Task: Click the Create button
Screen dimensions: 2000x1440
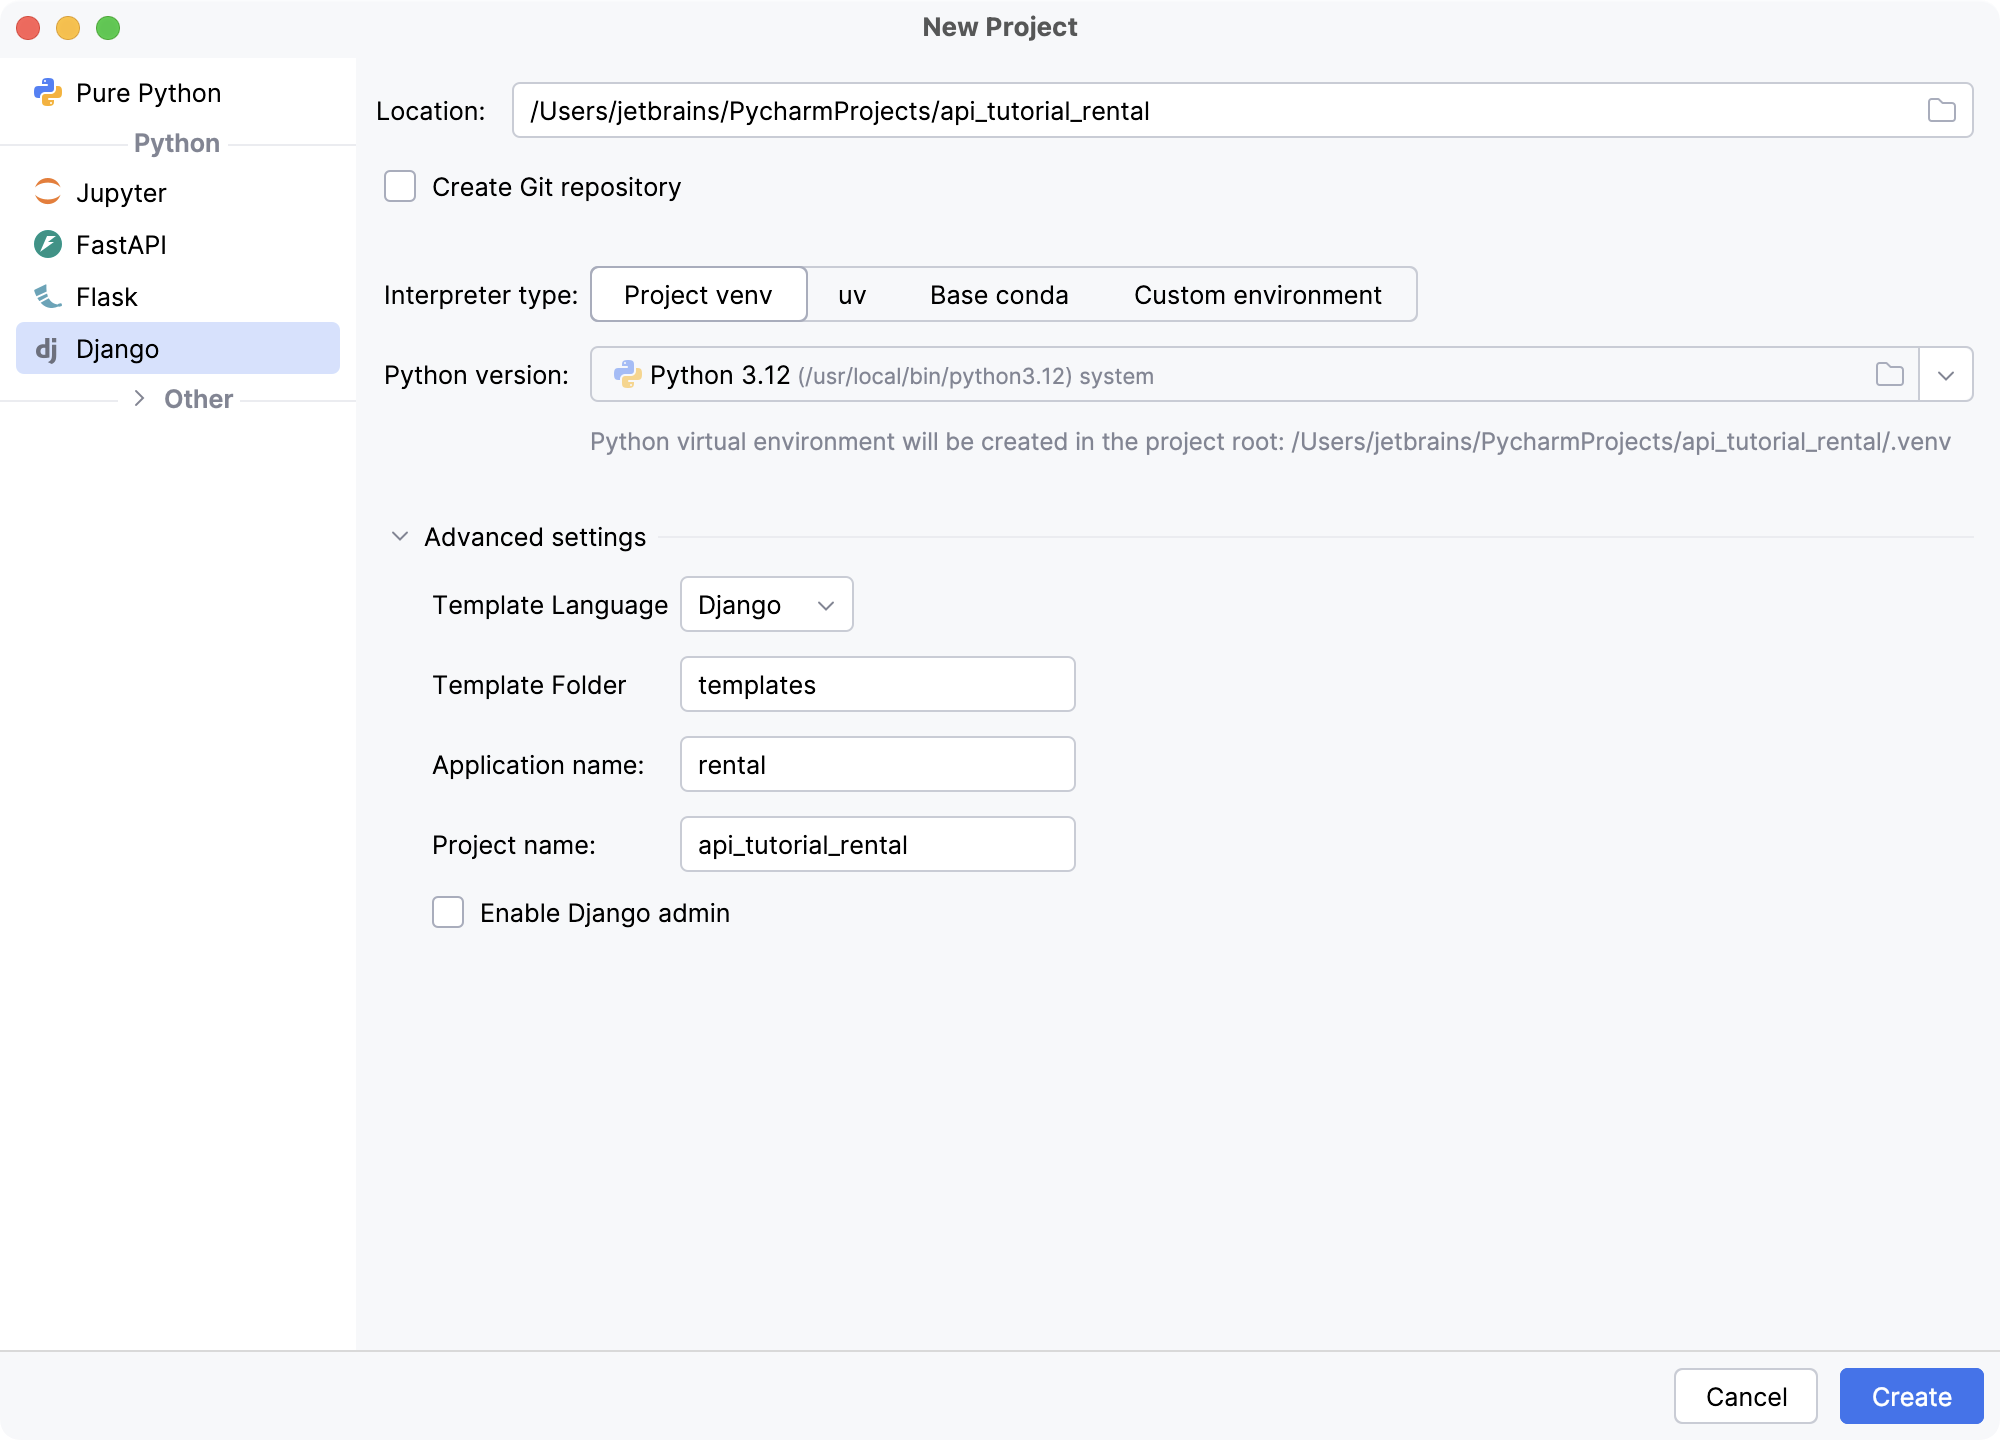Action: tap(1910, 1396)
